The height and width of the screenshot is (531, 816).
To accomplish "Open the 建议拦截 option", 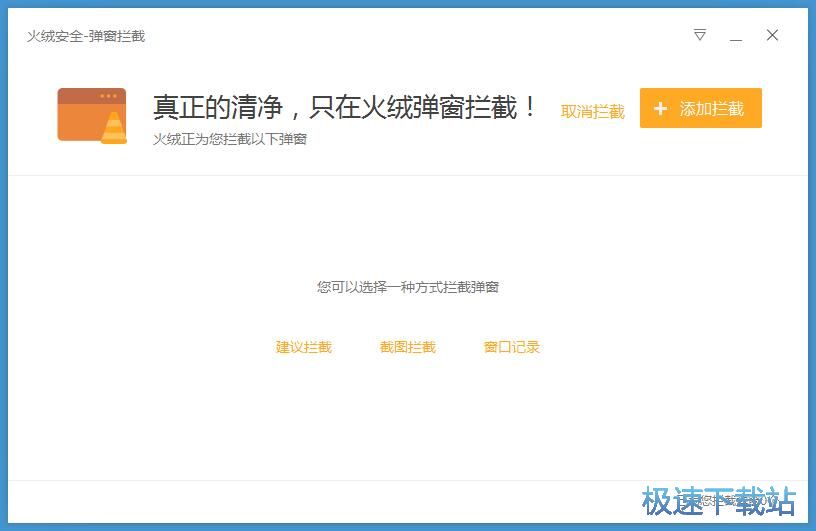I will coord(303,347).
